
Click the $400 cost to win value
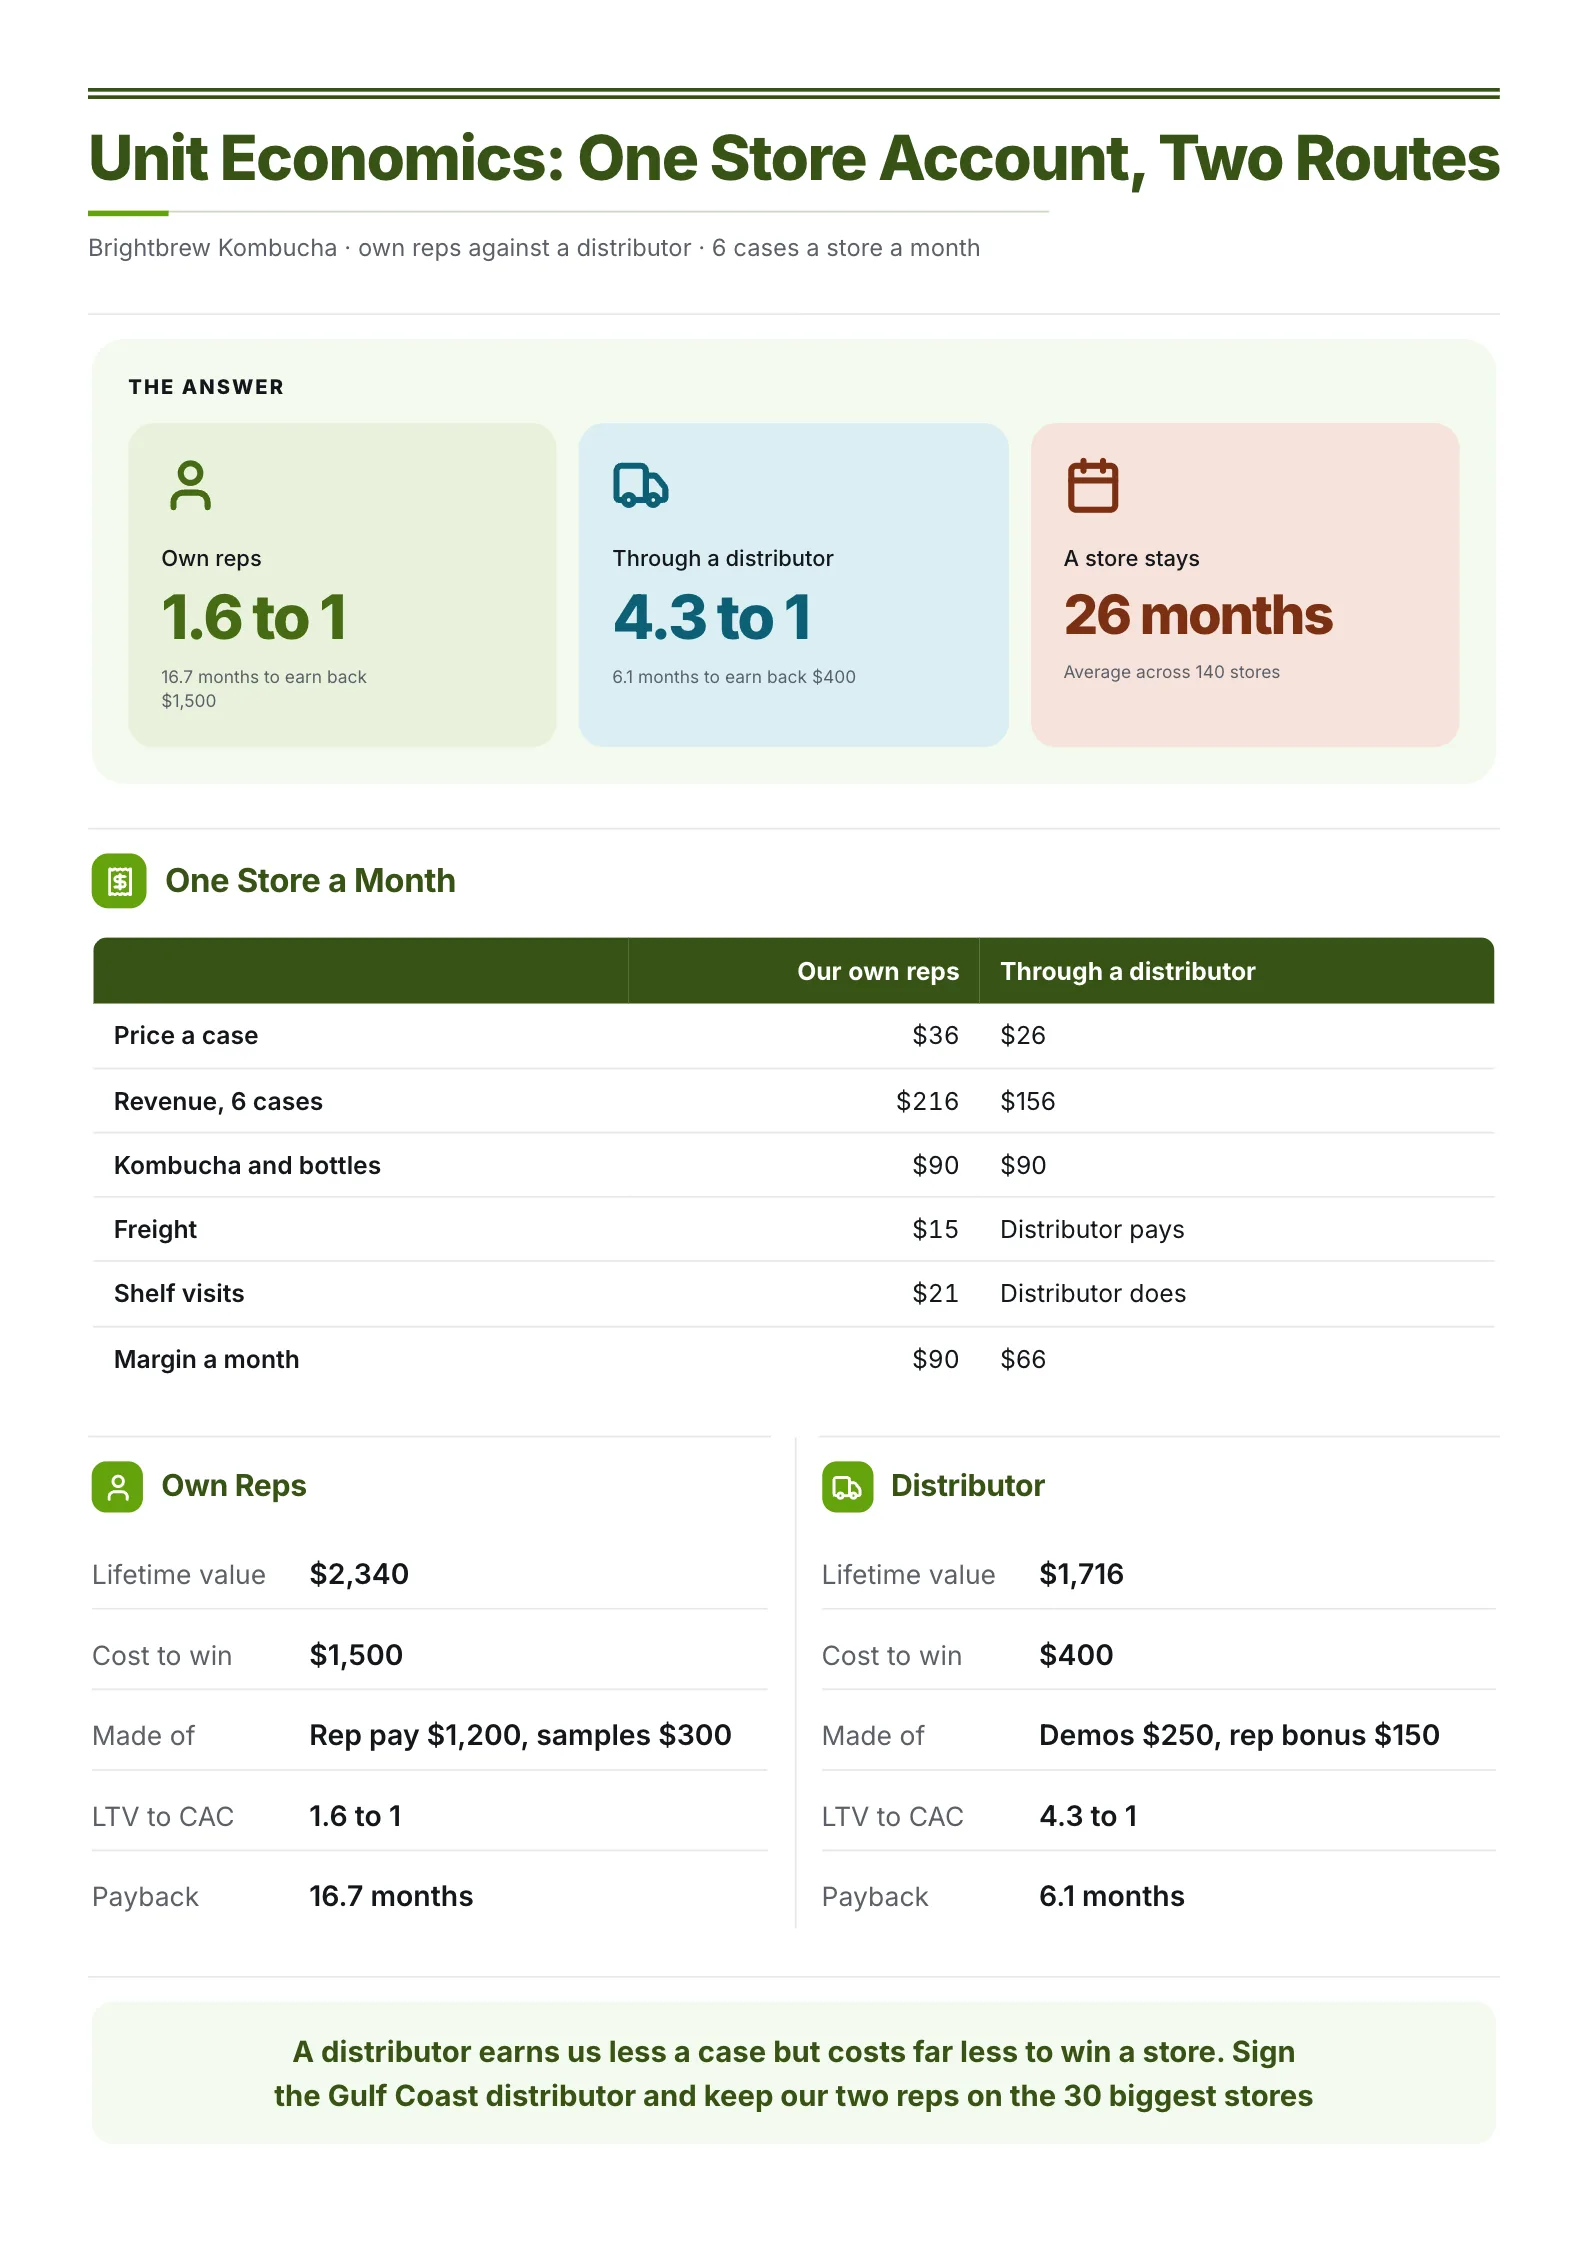pyautogui.click(x=1076, y=1655)
